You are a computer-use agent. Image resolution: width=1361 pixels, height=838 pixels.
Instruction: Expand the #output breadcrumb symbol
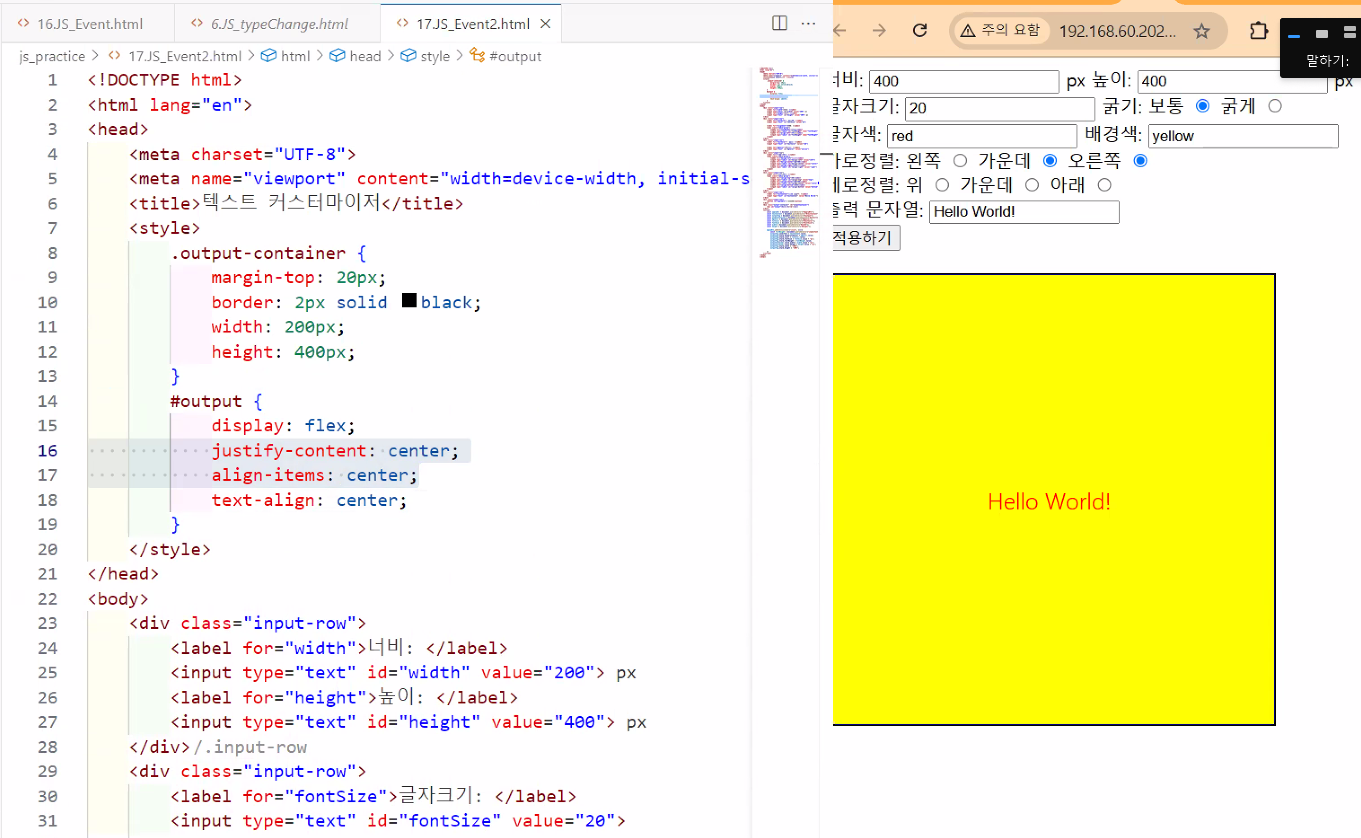click(x=505, y=56)
